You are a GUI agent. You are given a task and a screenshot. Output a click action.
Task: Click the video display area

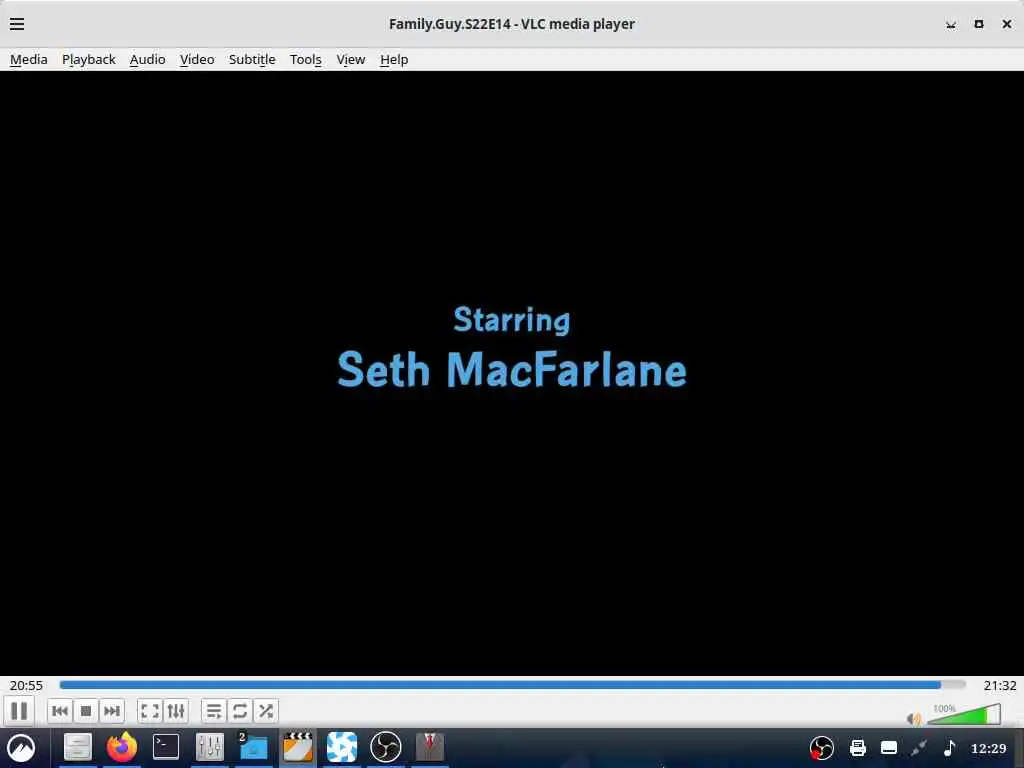click(512, 373)
